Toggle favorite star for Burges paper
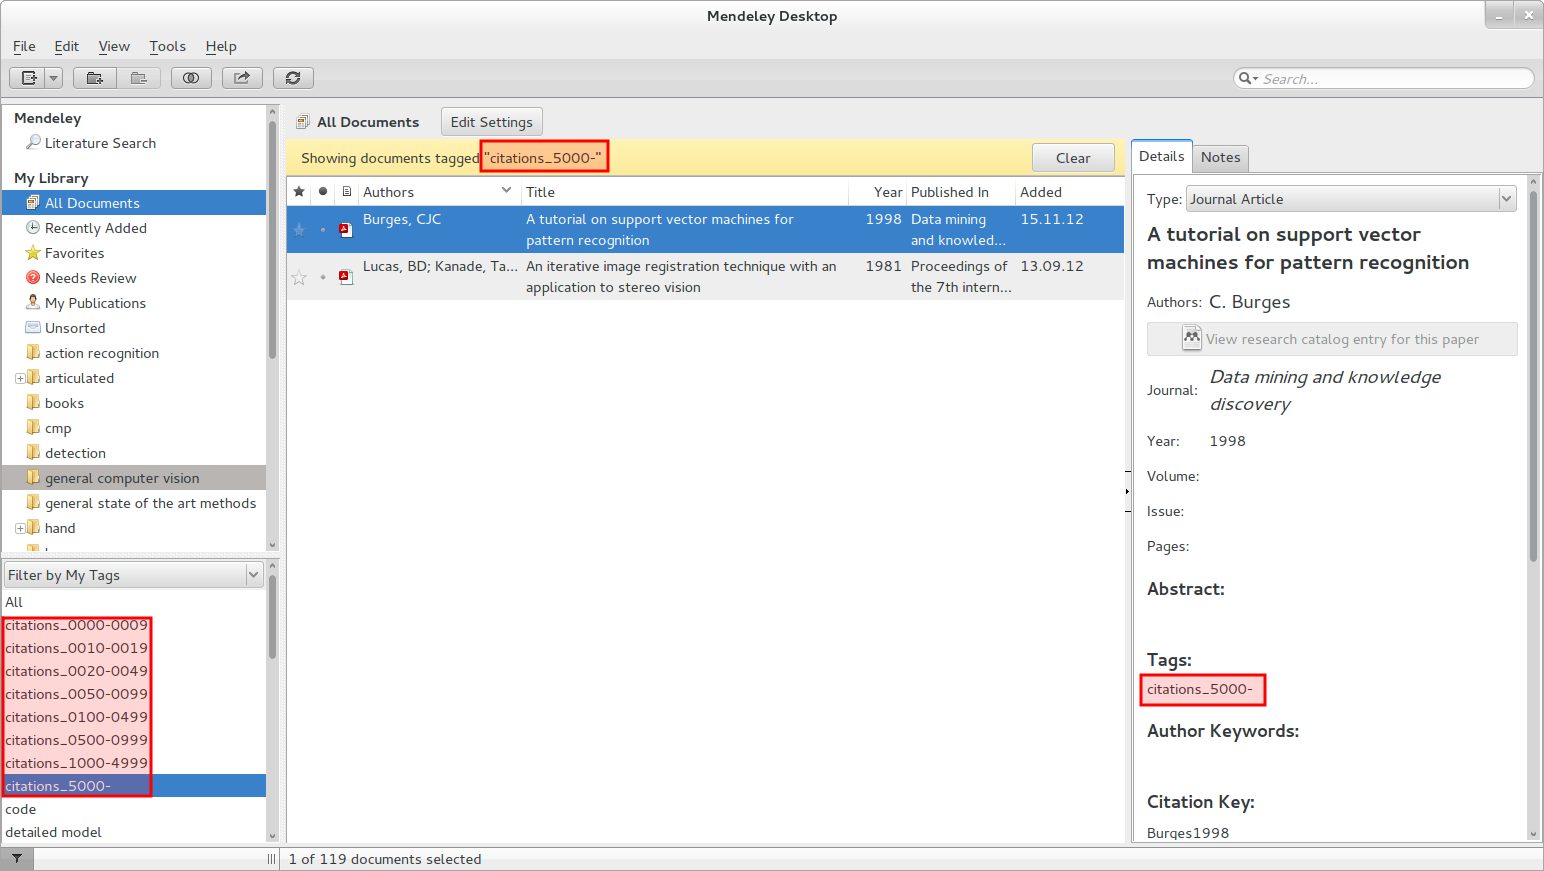Screen dimensions: 1544x871 coord(299,230)
